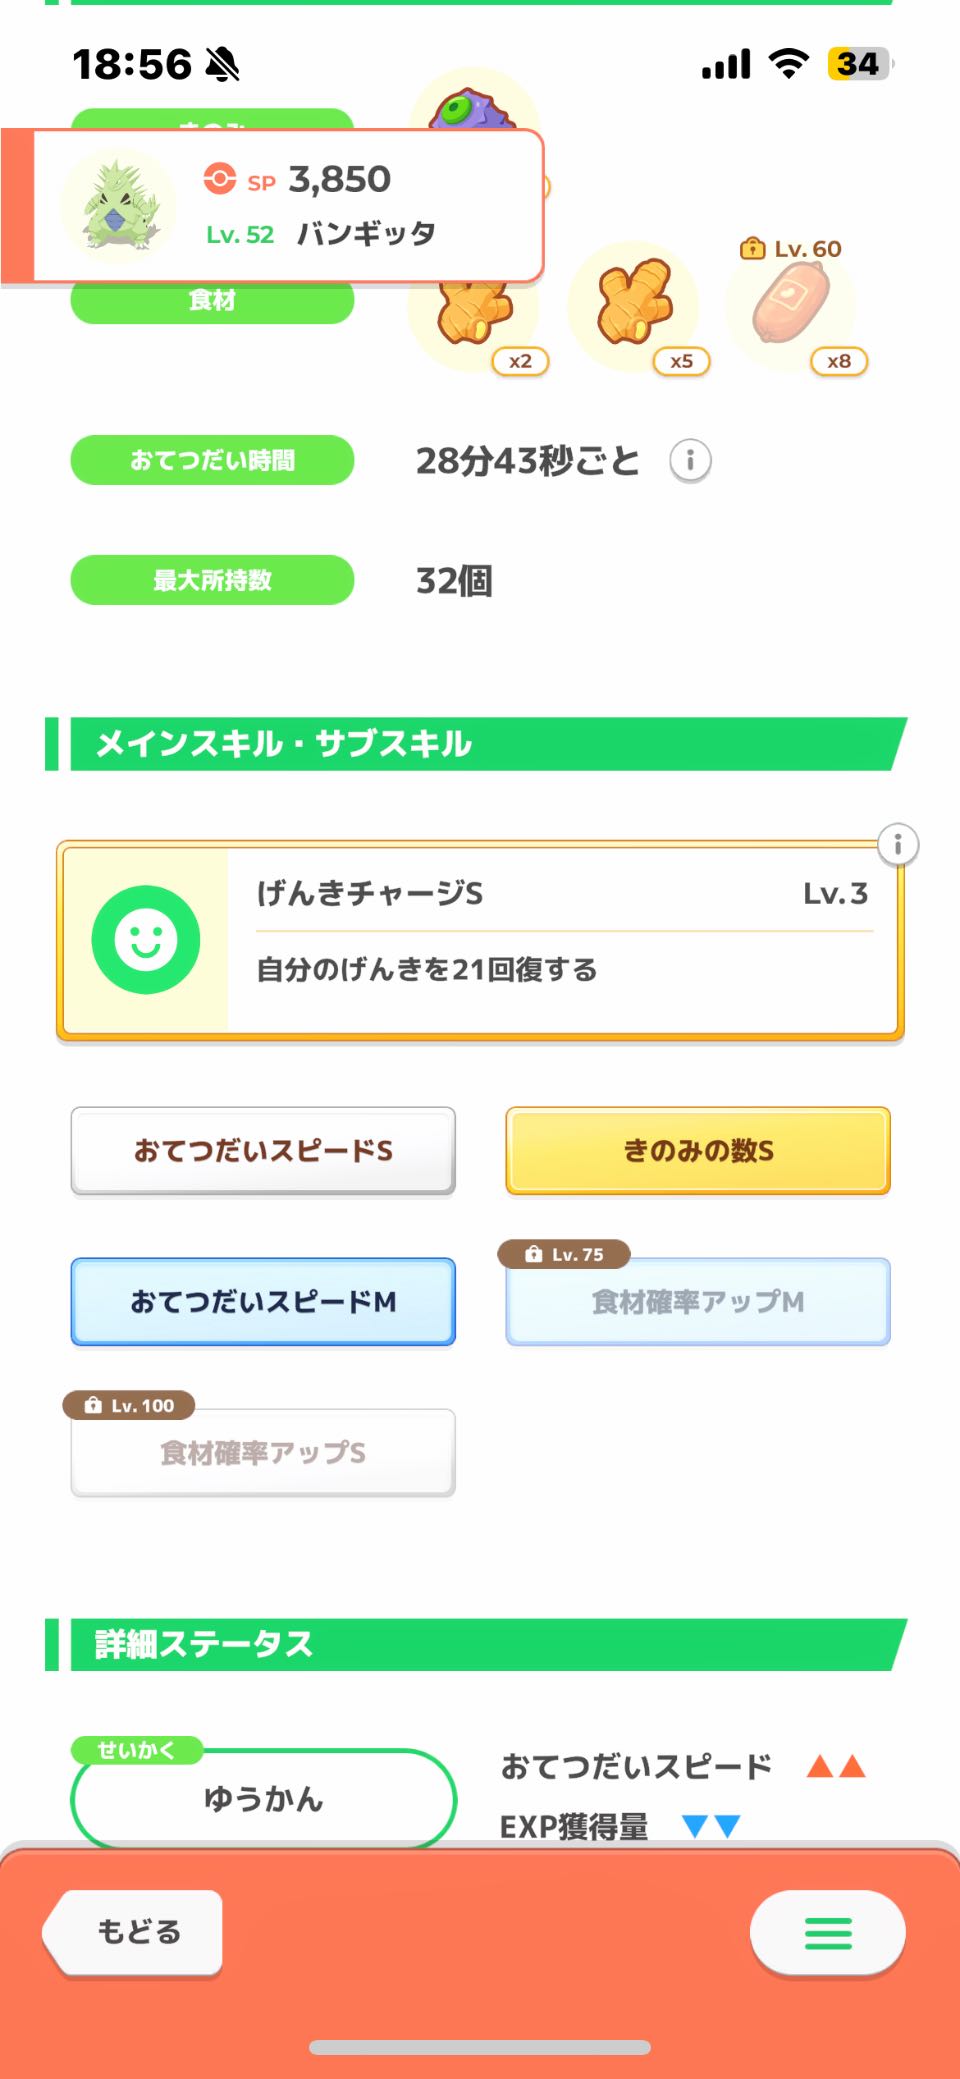This screenshot has width=960, height=2079.
Task: Tap the ゆうかん nature box
Action: (263, 1799)
